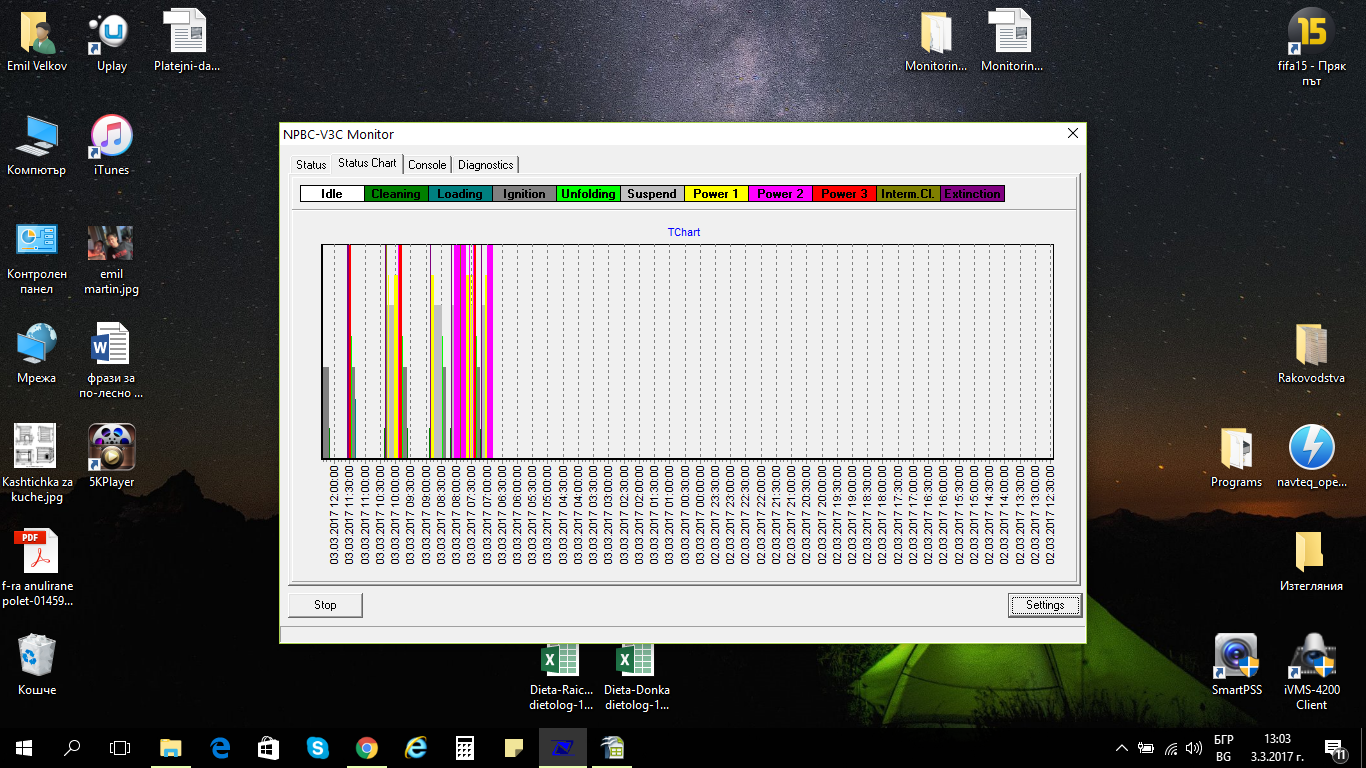Switch to the Console tab
Viewport: 1366px width, 768px height.
(x=427, y=165)
